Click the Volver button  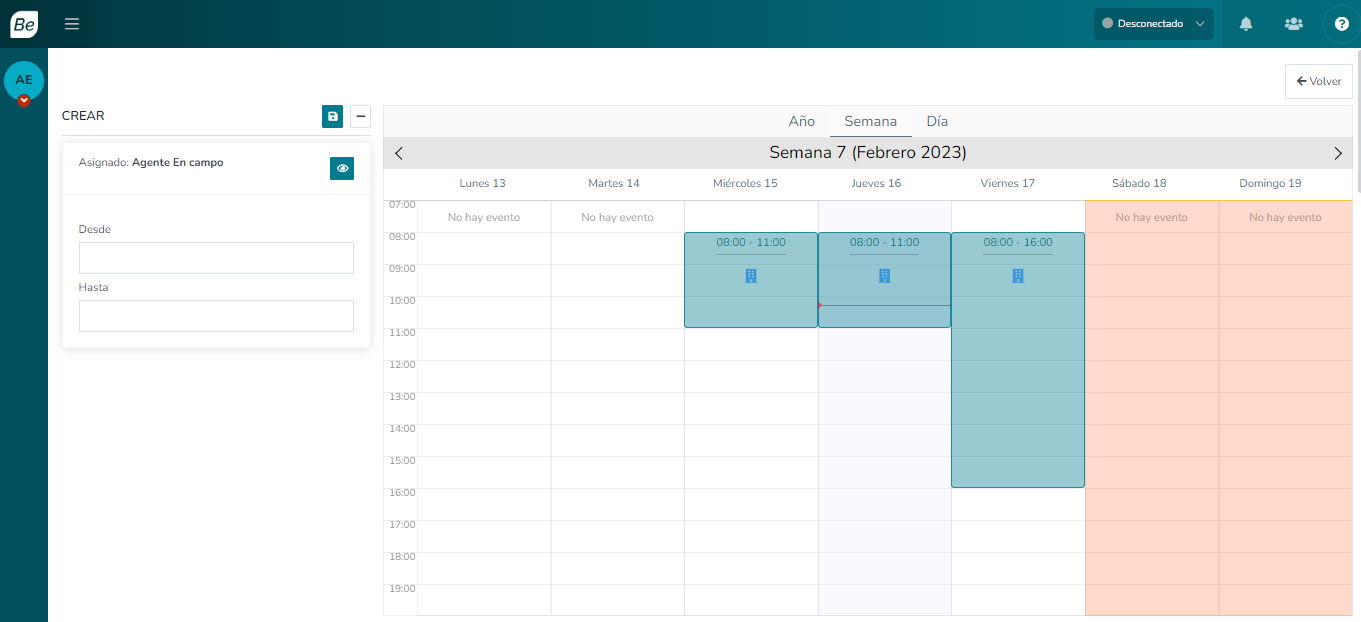click(1318, 81)
